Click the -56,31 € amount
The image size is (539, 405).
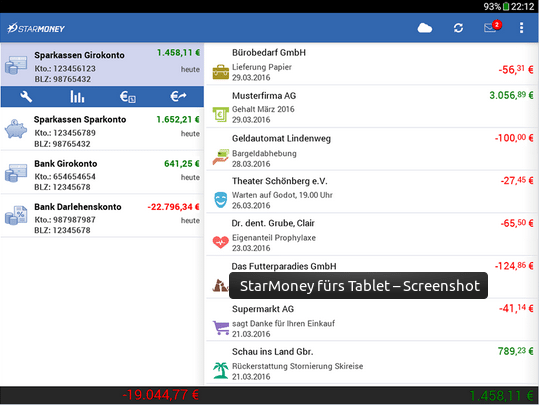coord(516,69)
